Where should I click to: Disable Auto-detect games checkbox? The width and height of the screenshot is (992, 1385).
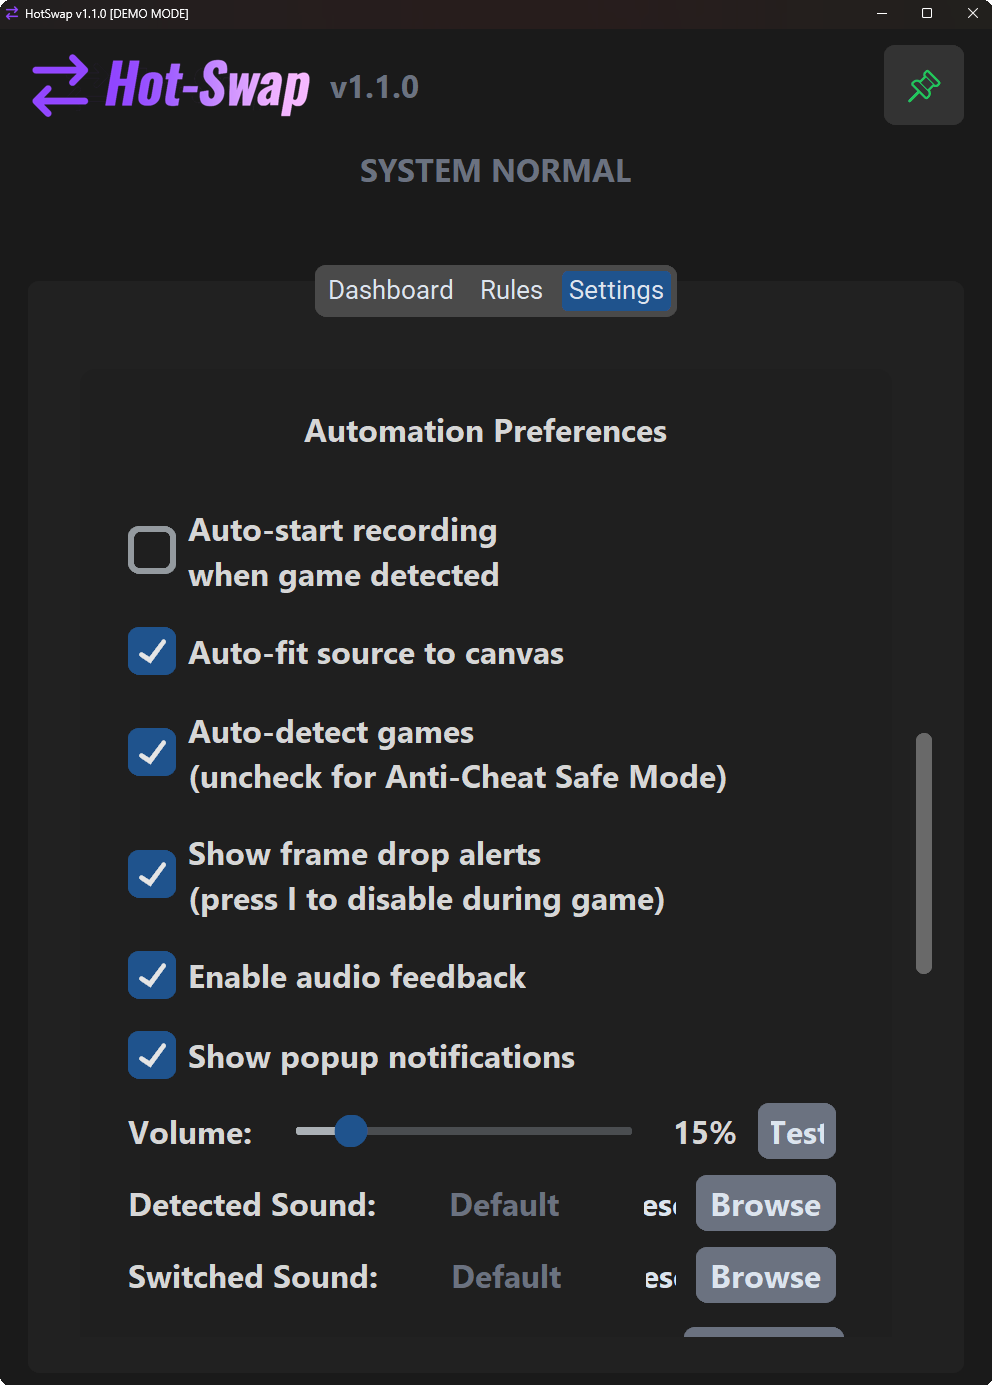click(x=152, y=752)
